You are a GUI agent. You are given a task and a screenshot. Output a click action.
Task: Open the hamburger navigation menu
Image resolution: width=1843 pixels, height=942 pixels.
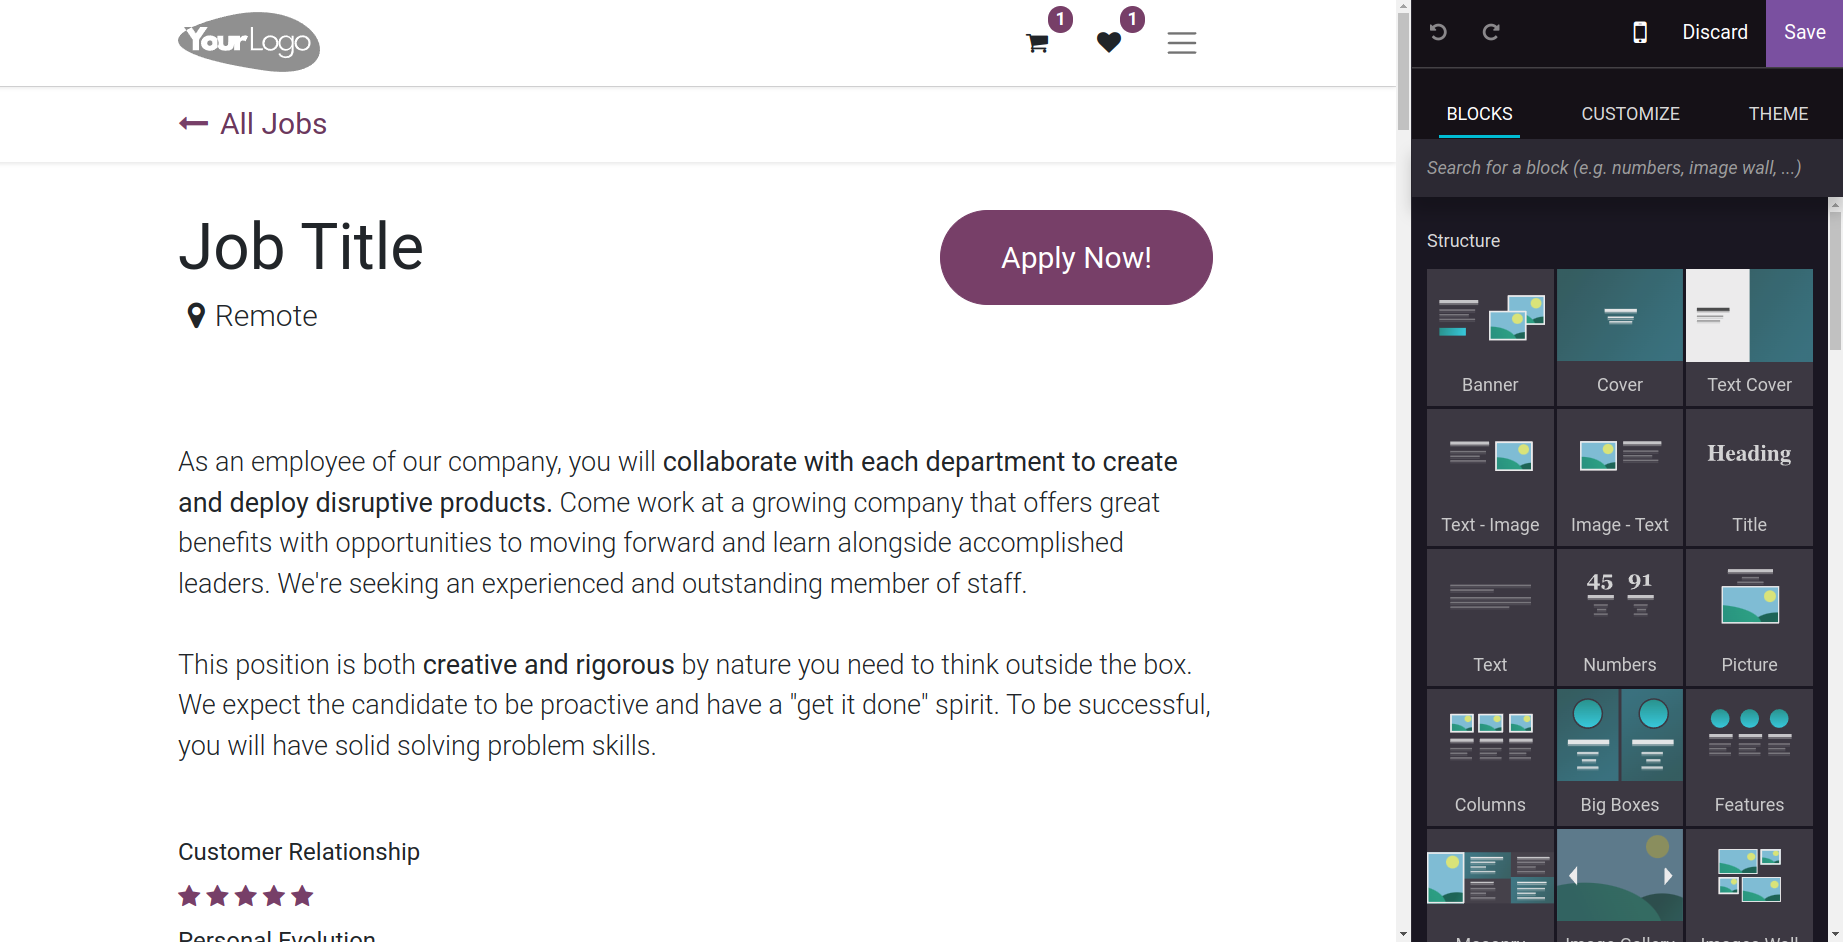[1181, 43]
